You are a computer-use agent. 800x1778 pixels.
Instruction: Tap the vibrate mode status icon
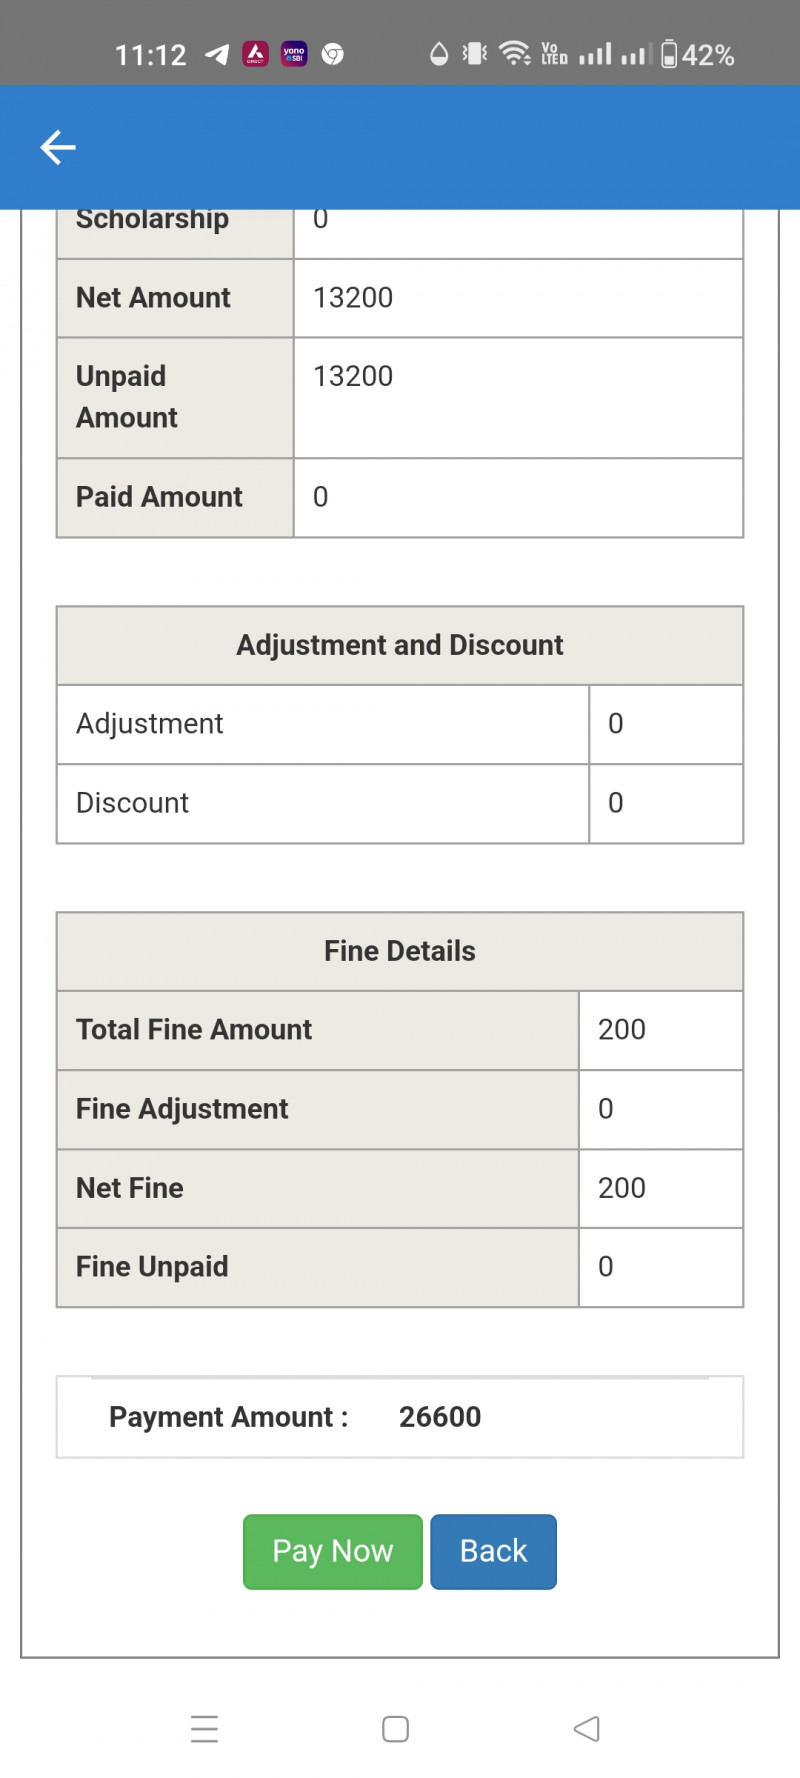pos(475,53)
